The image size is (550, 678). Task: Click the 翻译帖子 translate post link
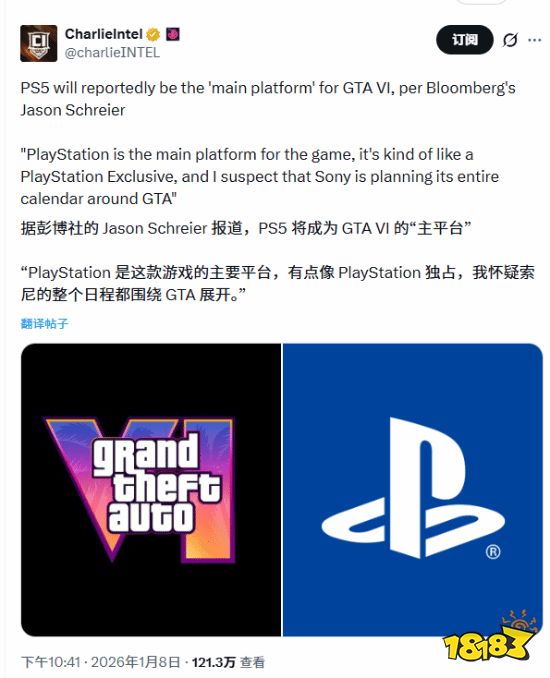[x=45, y=323]
